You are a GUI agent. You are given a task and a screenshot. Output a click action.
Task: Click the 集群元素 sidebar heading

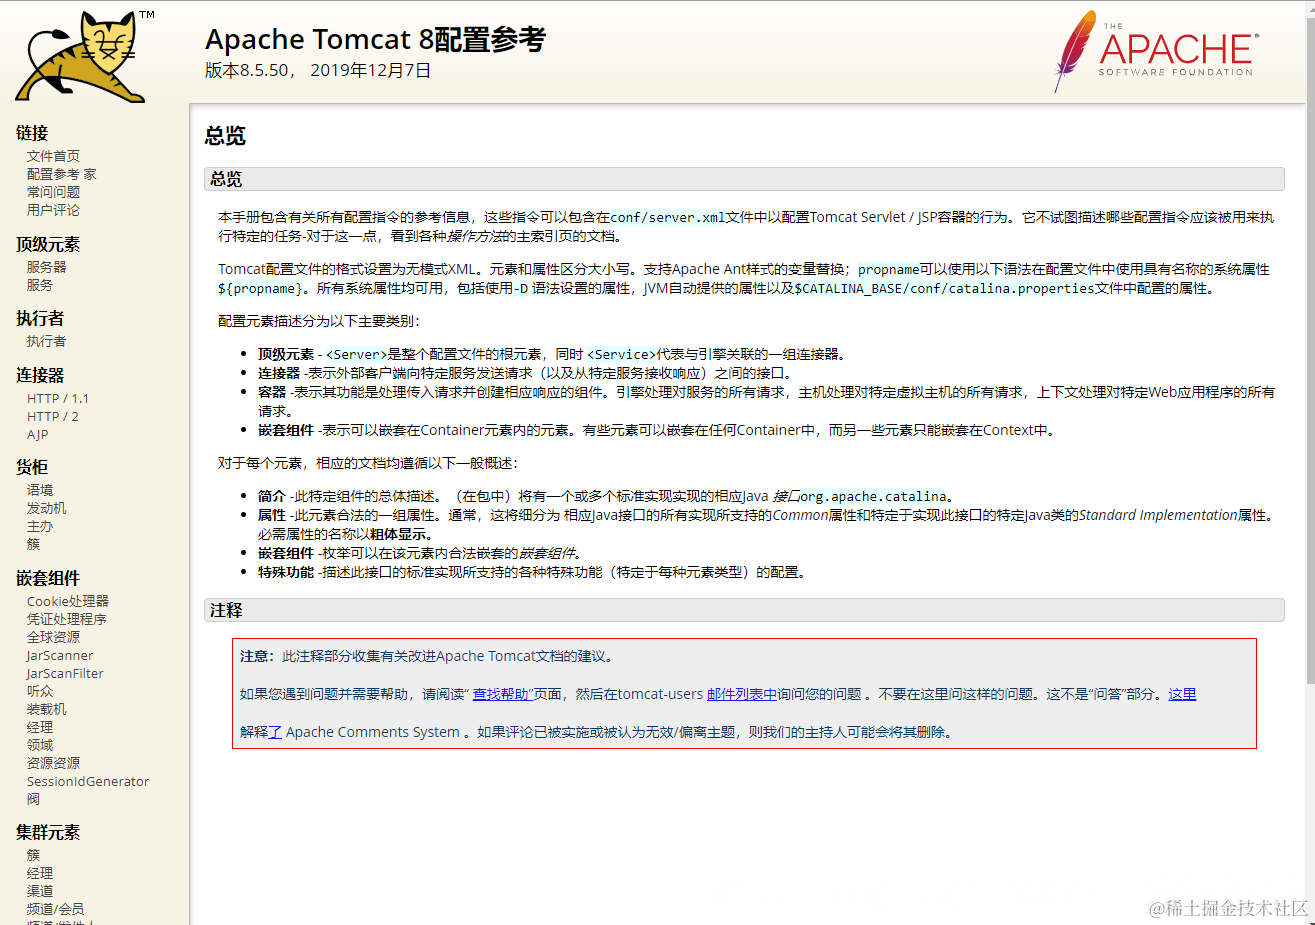point(48,832)
